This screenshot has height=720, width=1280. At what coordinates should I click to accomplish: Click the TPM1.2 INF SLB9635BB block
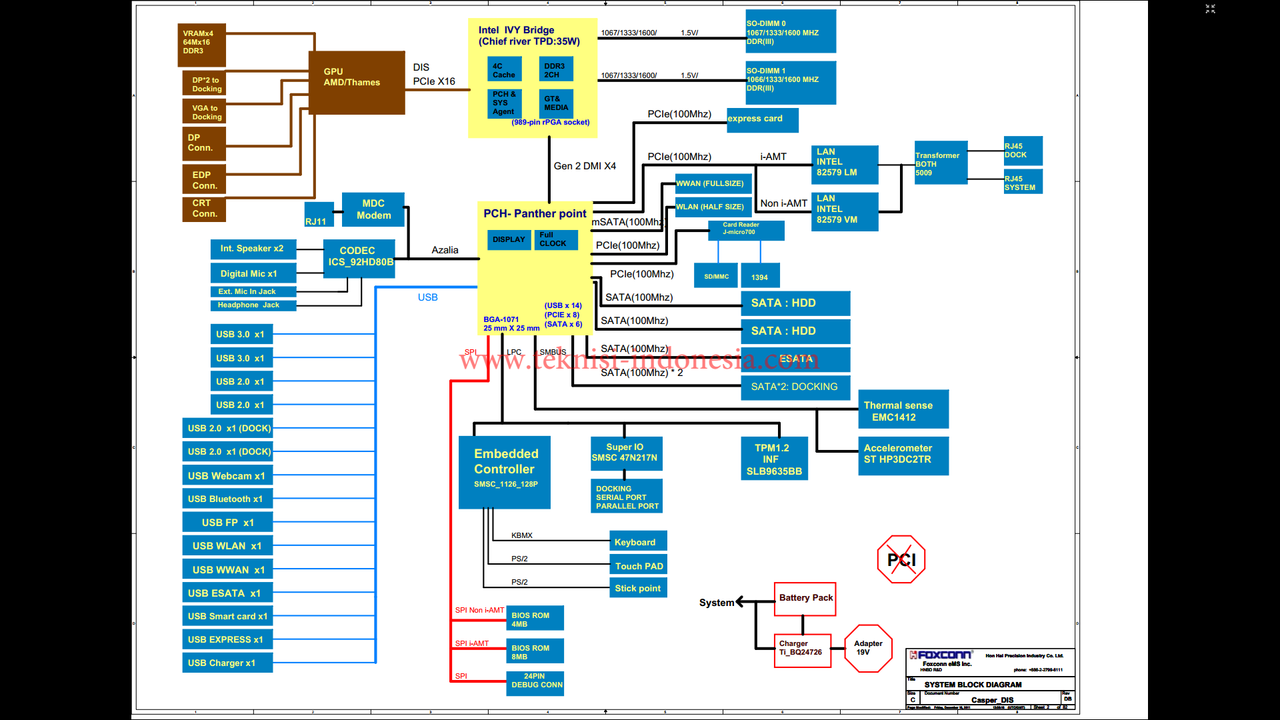772,459
